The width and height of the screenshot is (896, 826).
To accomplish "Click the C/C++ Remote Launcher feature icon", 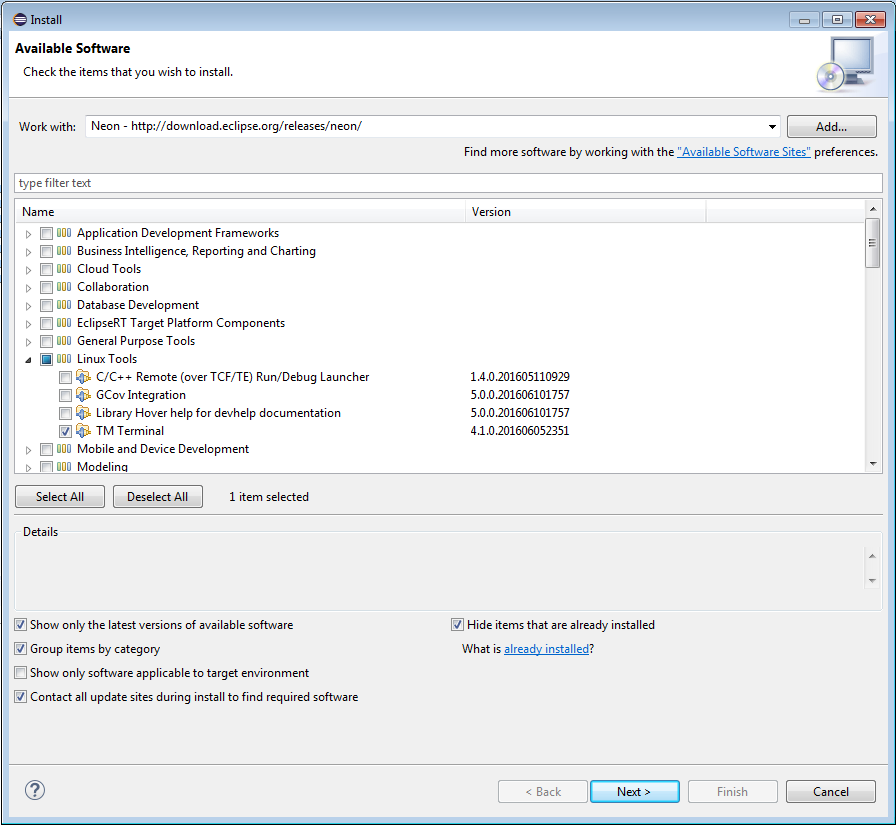I will pos(83,377).
